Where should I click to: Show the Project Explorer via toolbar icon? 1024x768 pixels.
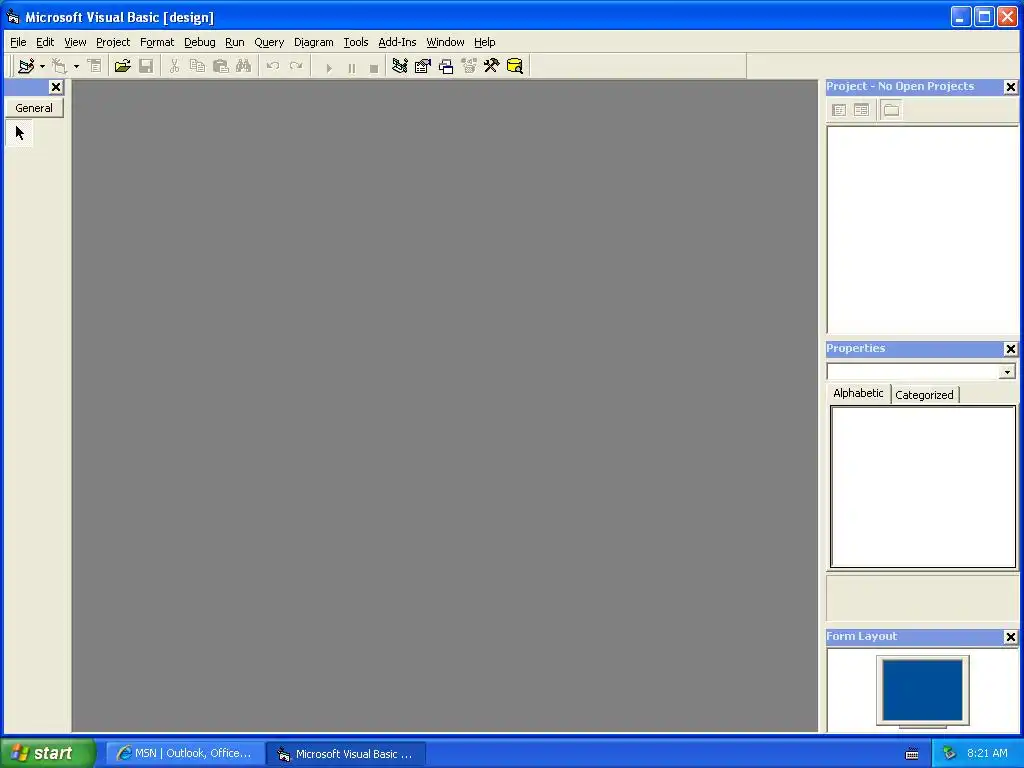coord(400,66)
